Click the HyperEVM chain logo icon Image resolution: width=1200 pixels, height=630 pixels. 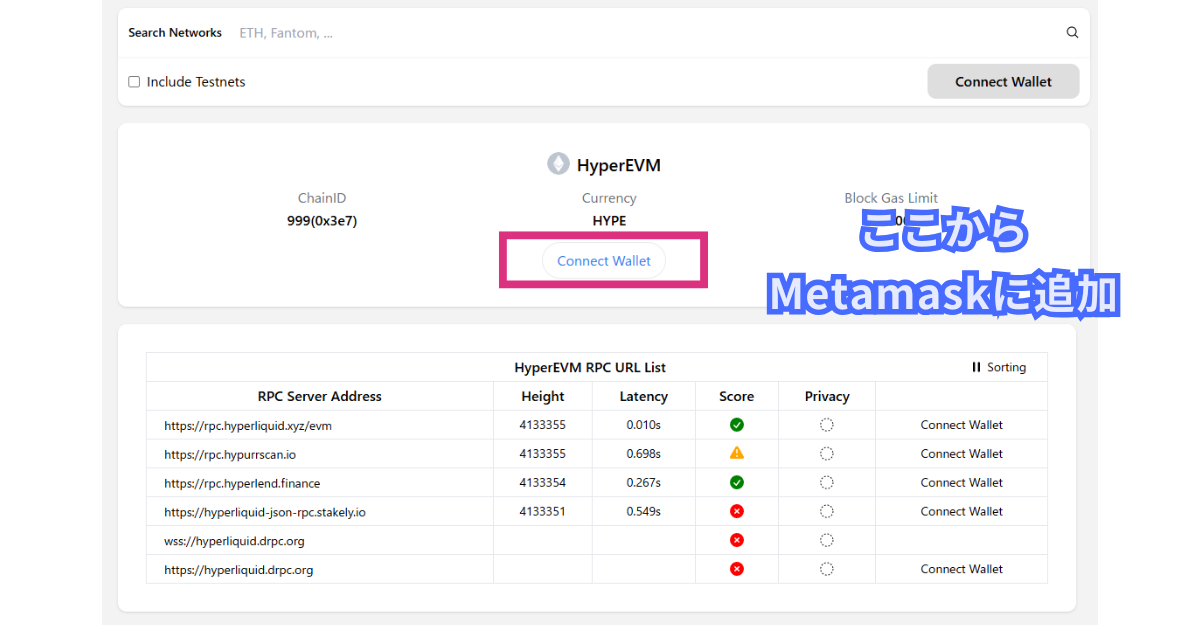coord(558,164)
